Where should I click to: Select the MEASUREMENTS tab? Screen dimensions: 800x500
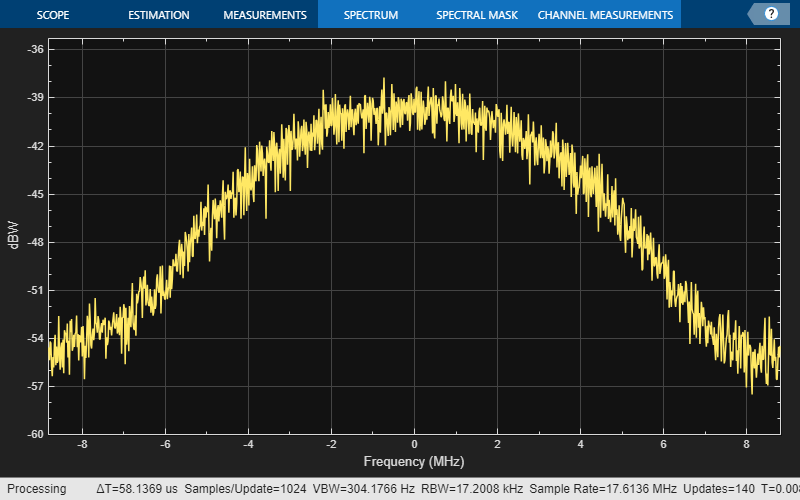click(265, 15)
